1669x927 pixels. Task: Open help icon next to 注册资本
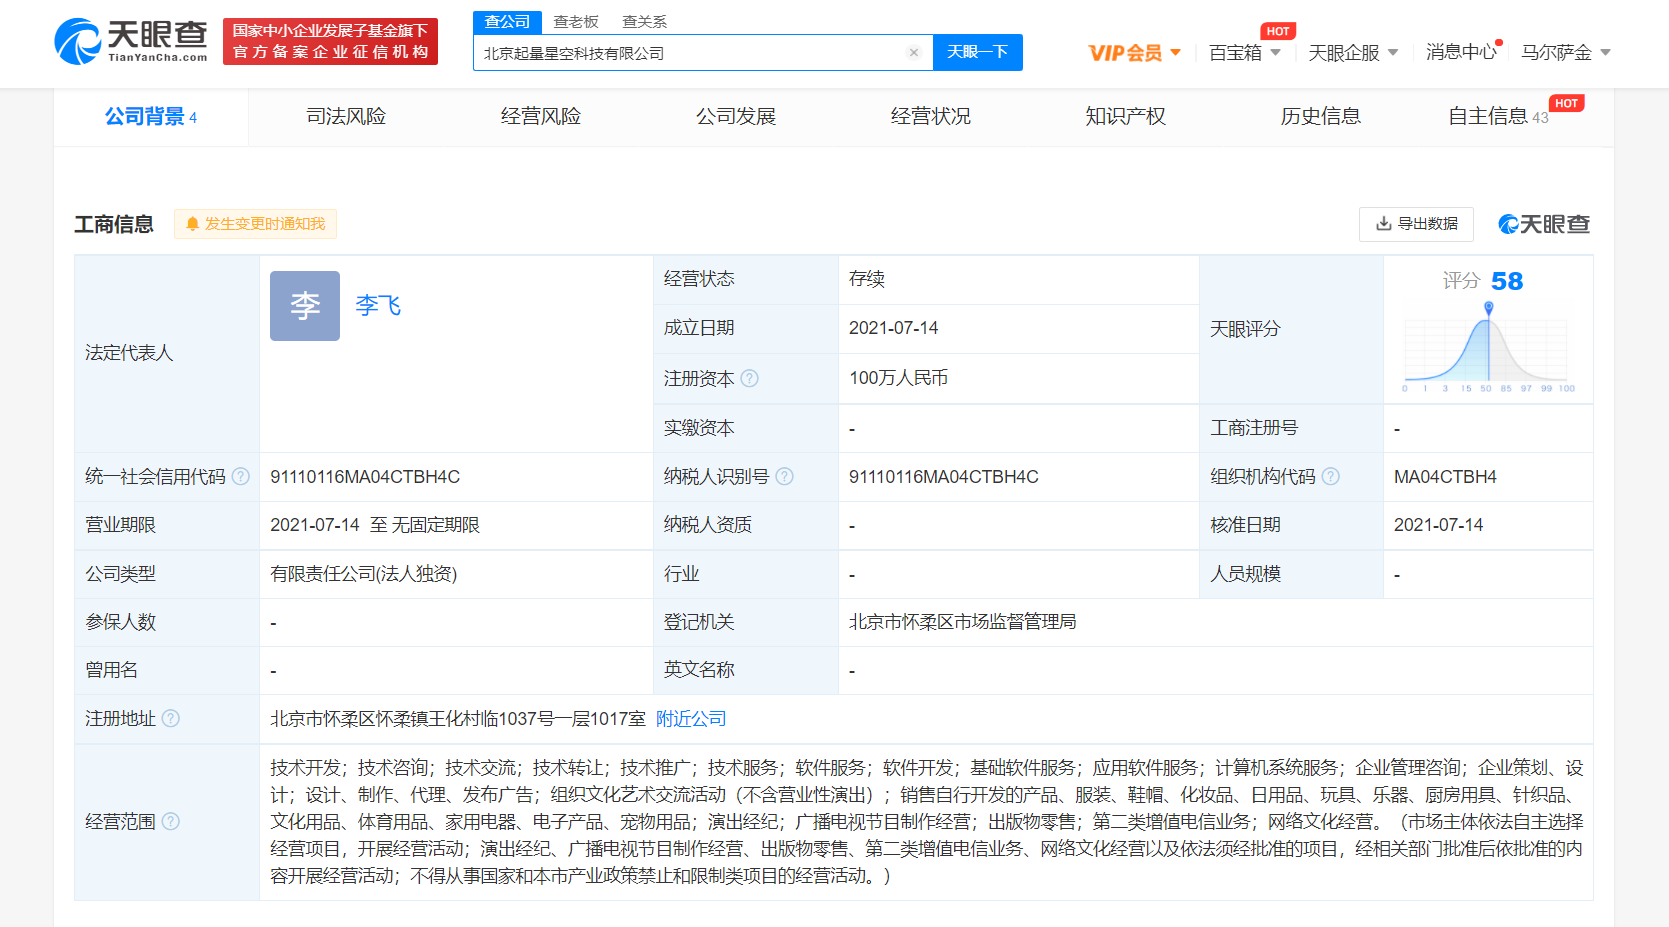pos(749,378)
